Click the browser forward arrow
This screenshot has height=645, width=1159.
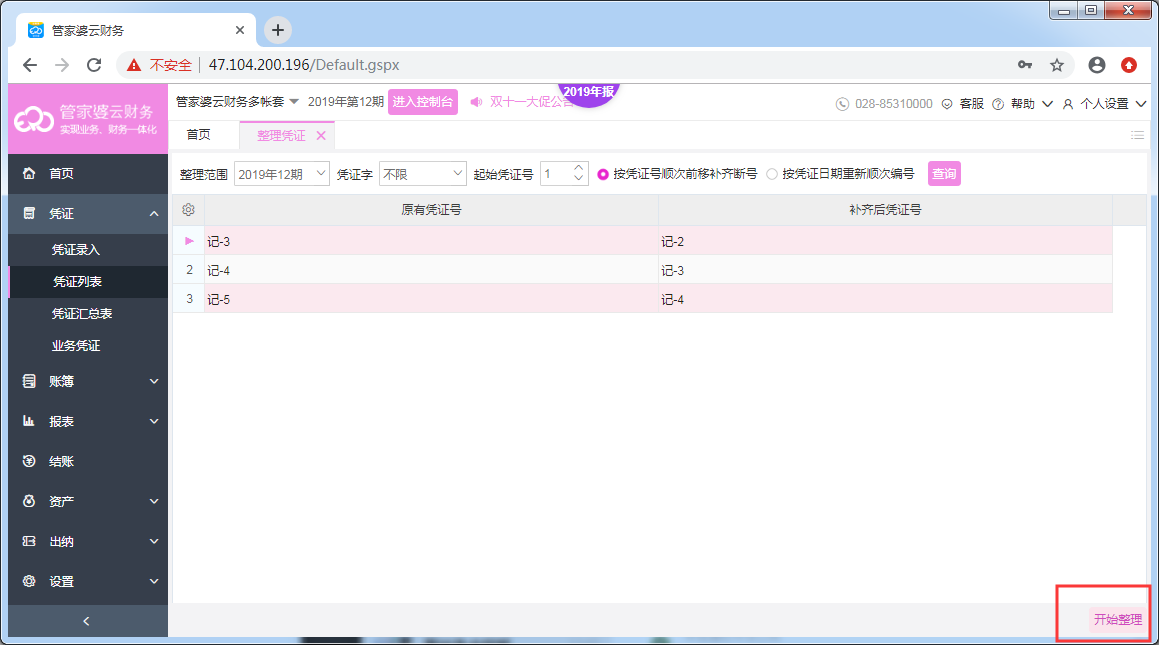62,65
